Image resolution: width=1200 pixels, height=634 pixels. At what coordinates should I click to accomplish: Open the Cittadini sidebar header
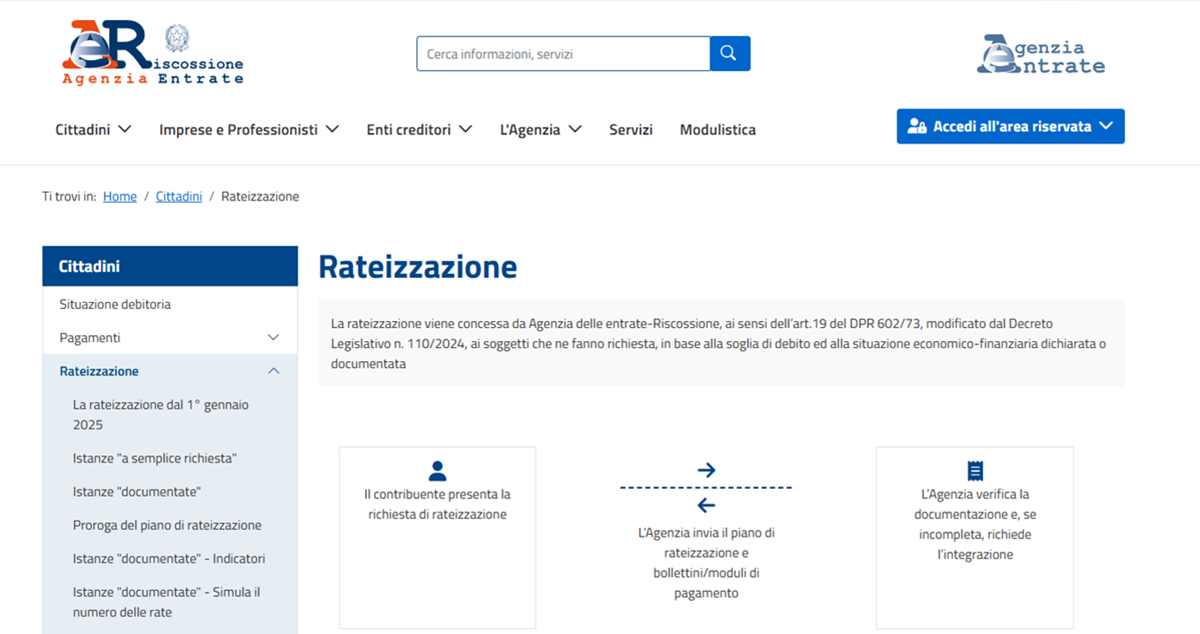coord(170,266)
